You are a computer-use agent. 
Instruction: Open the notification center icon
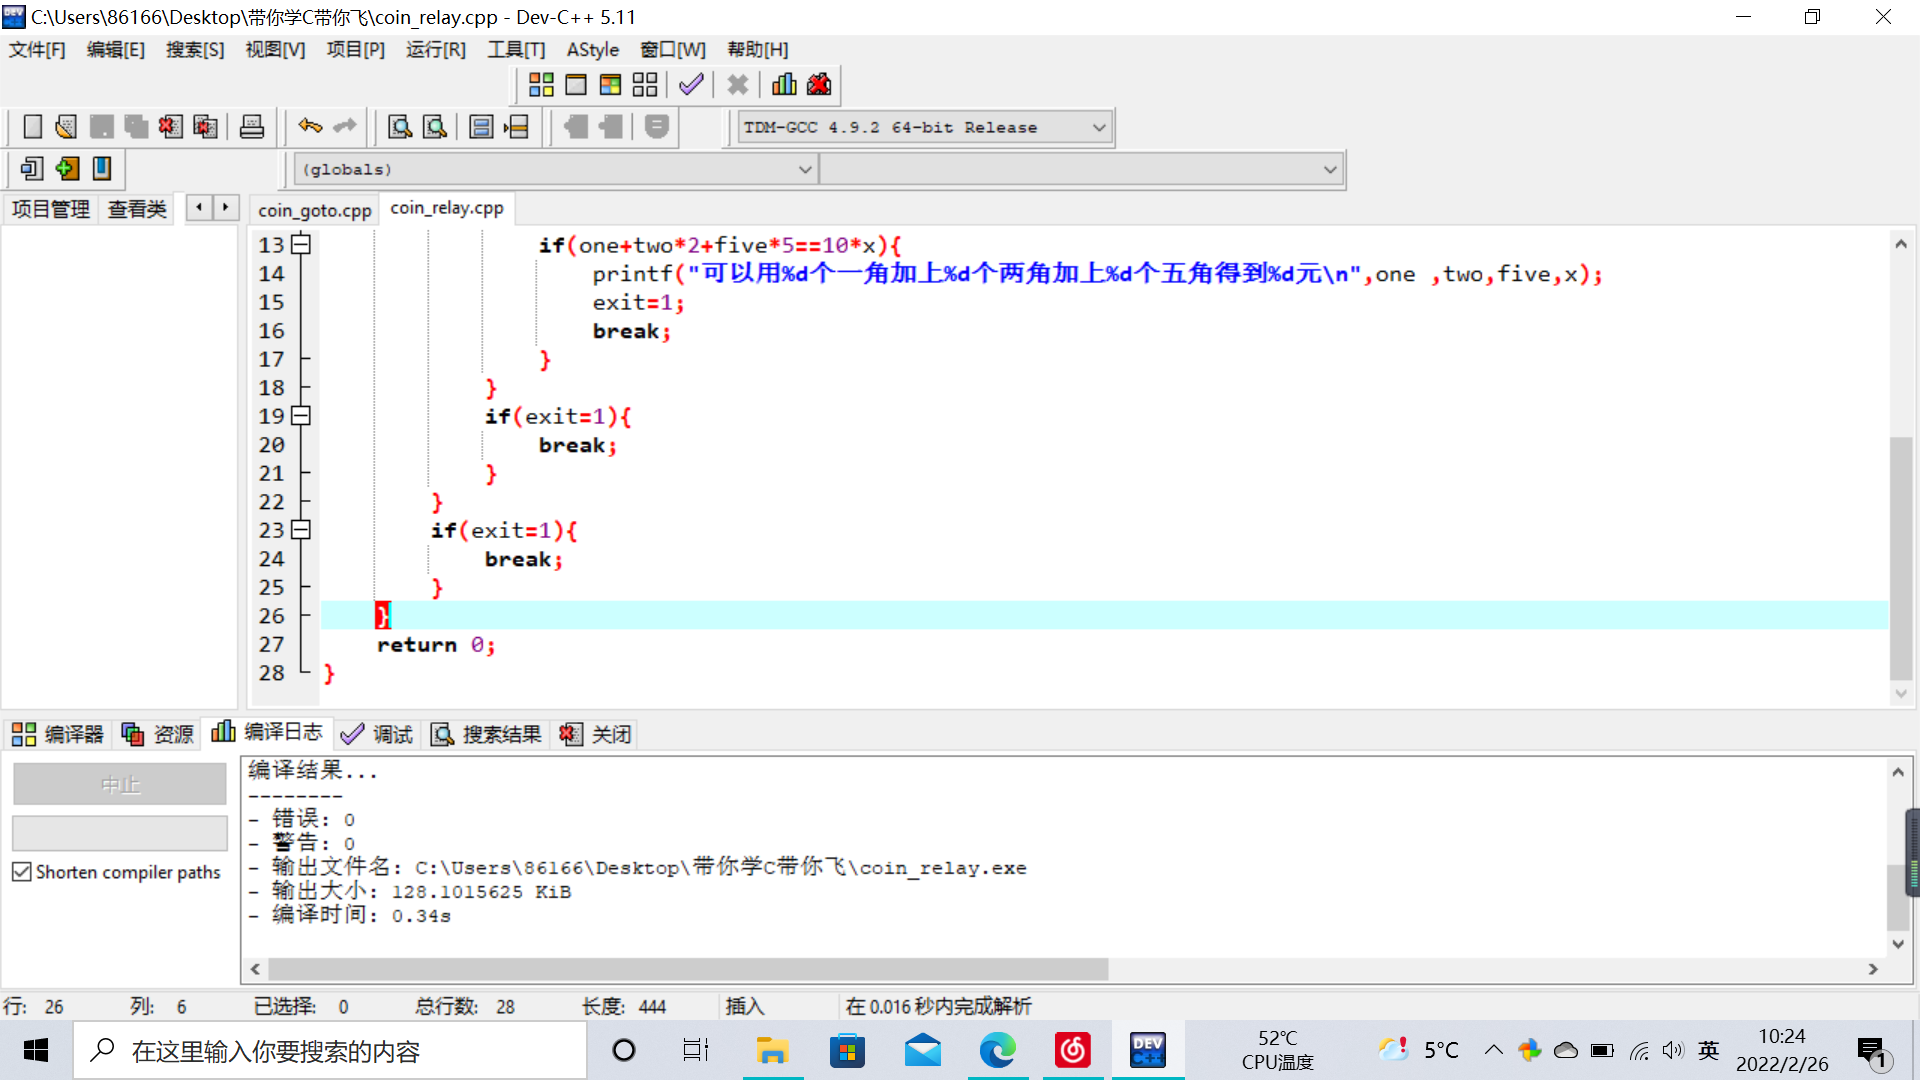(x=1873, y=1052)
